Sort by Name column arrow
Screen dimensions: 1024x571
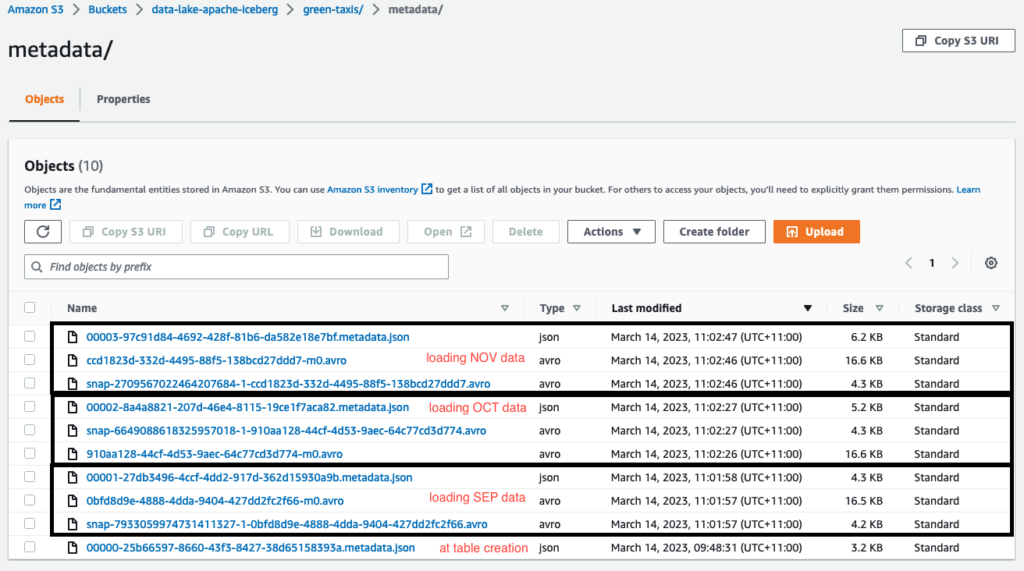pyautogui.click(x=505, y=308)
